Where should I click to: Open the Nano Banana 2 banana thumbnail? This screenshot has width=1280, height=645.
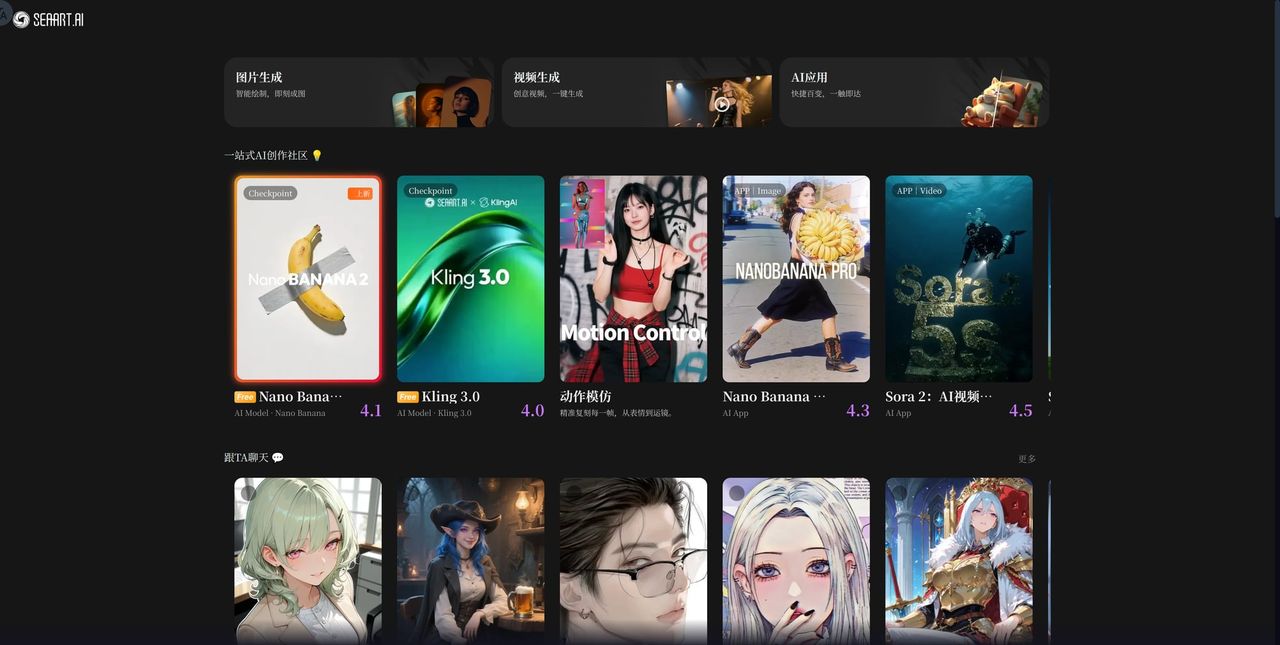click(x=308, y=279)
